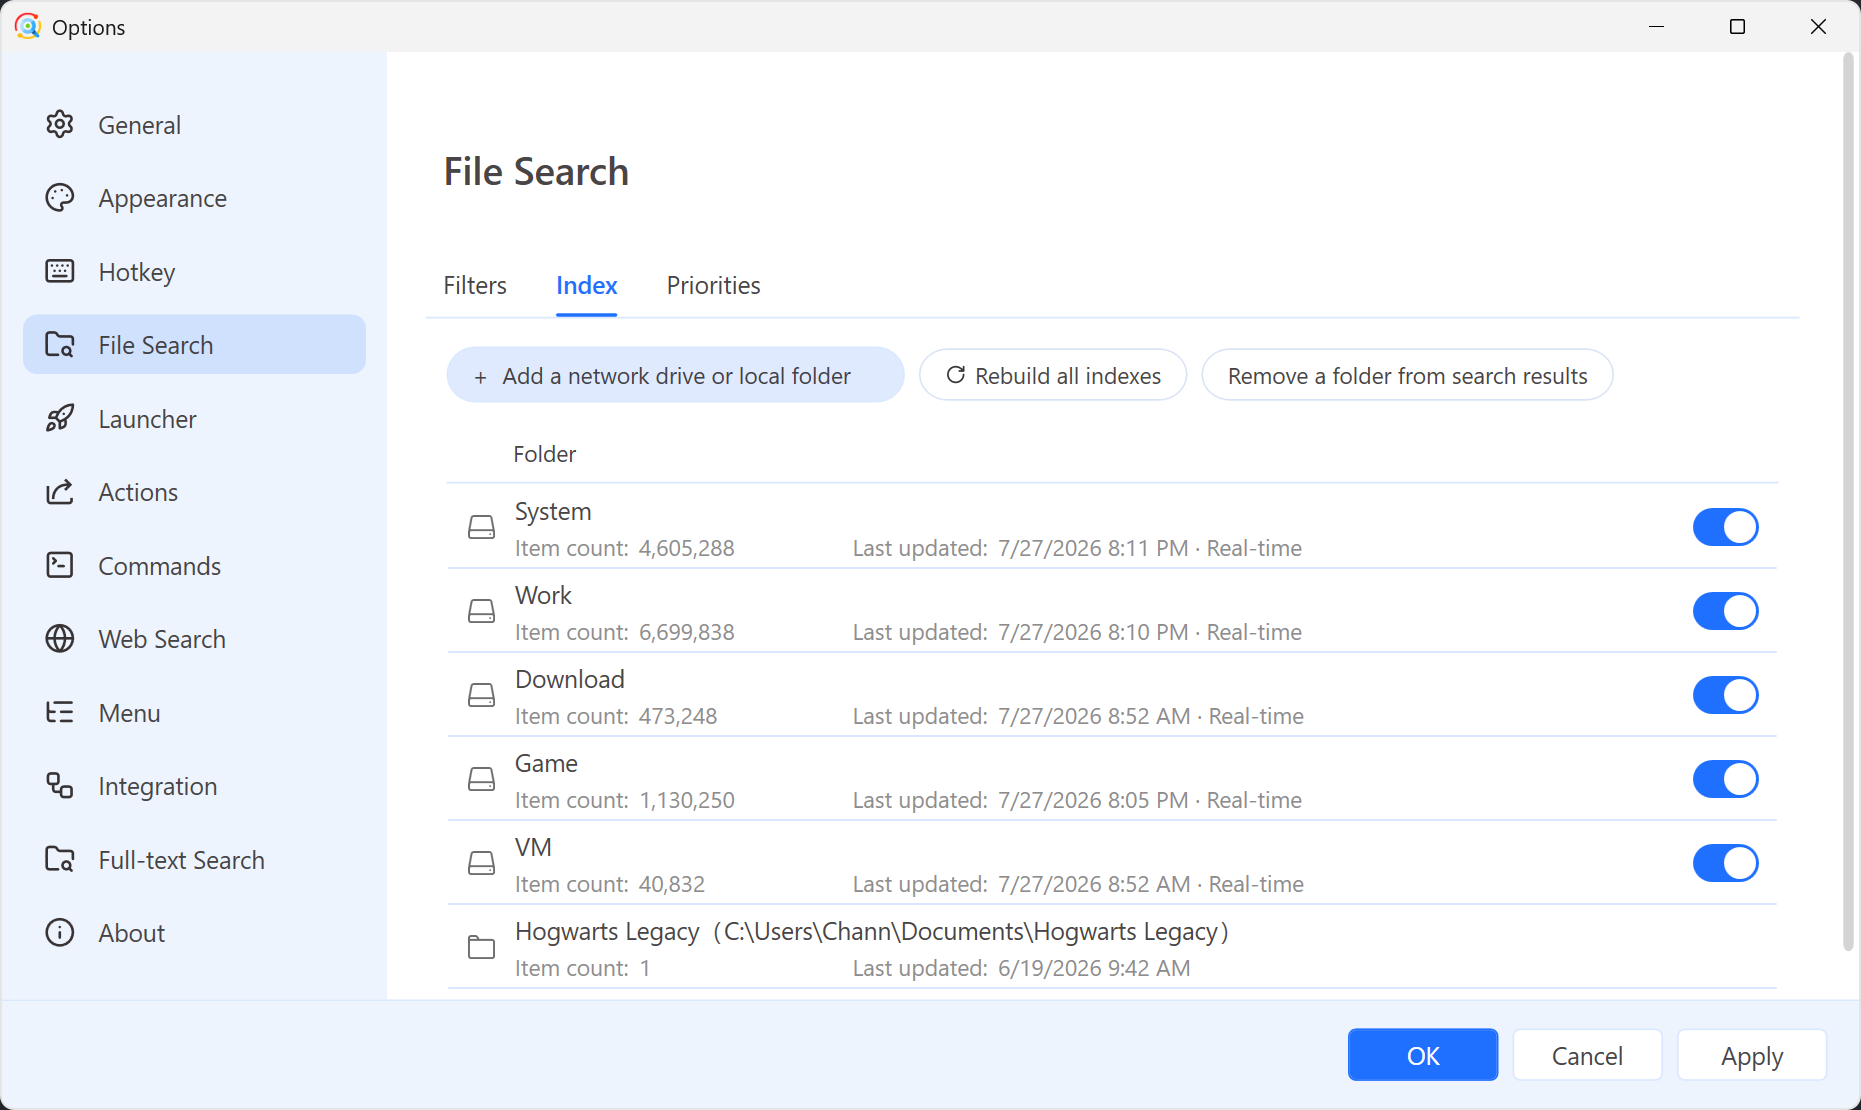Click the Actions share icon
This screenshot has width=1861, height=1110.
(x=60, y=492)
